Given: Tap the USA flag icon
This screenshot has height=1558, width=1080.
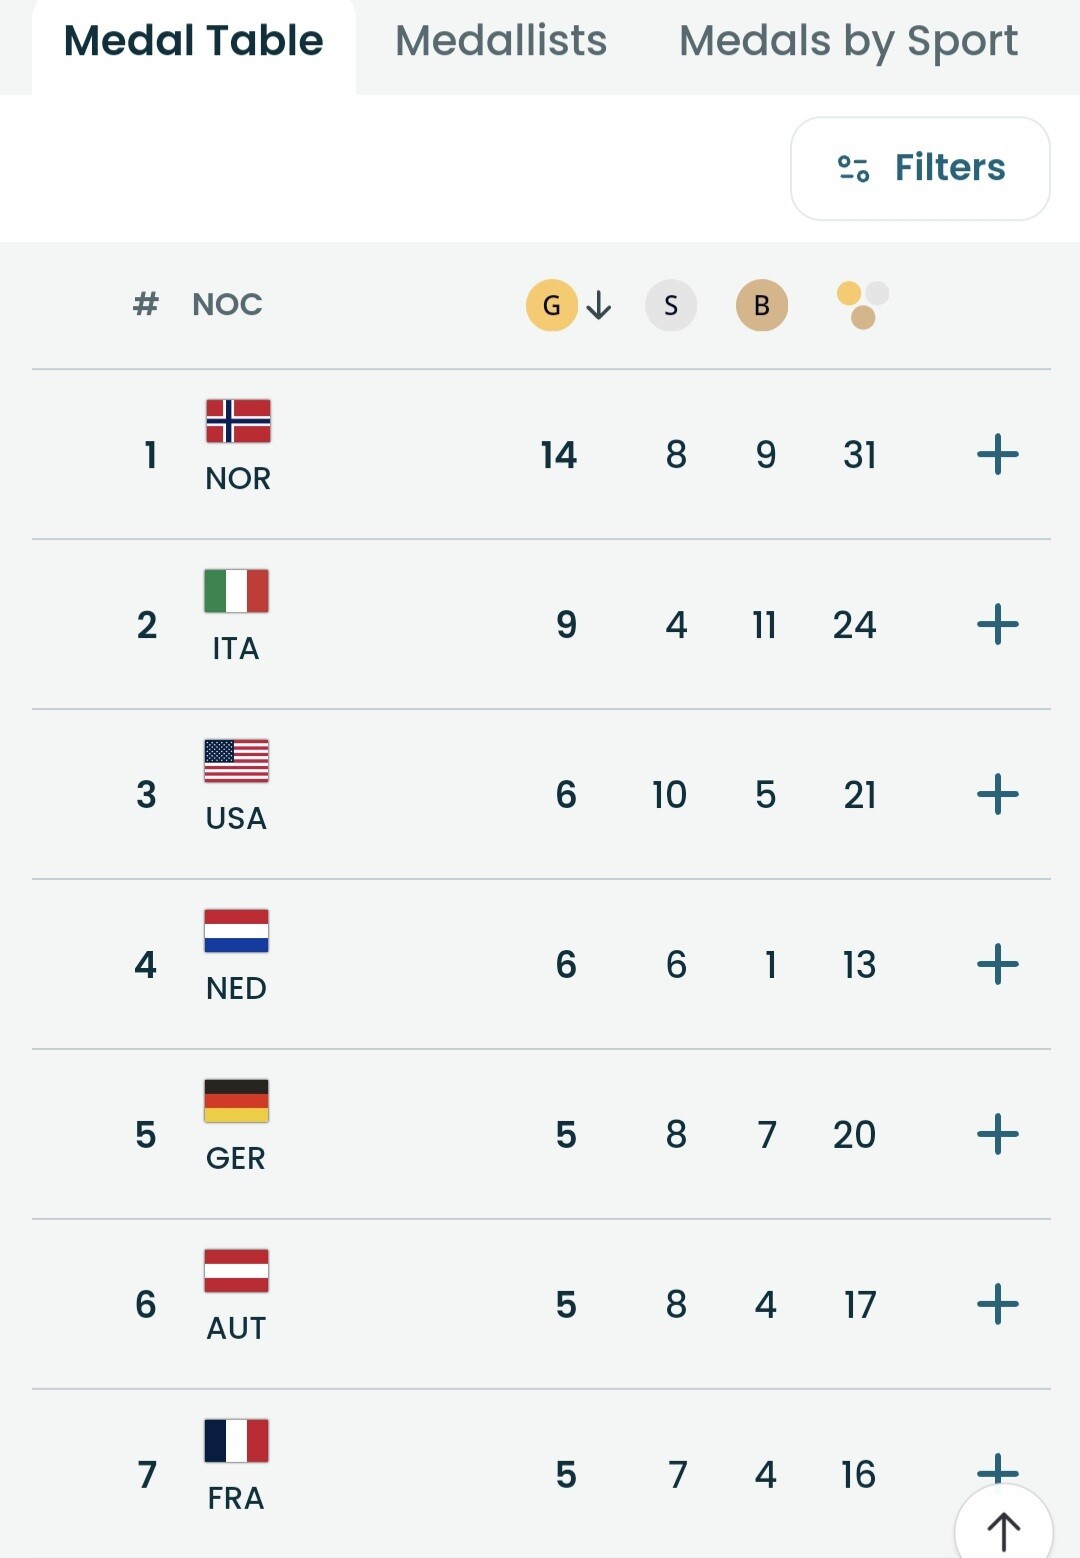Looking at the screenshot, I should pyautogui.click(x=236, y=761).
